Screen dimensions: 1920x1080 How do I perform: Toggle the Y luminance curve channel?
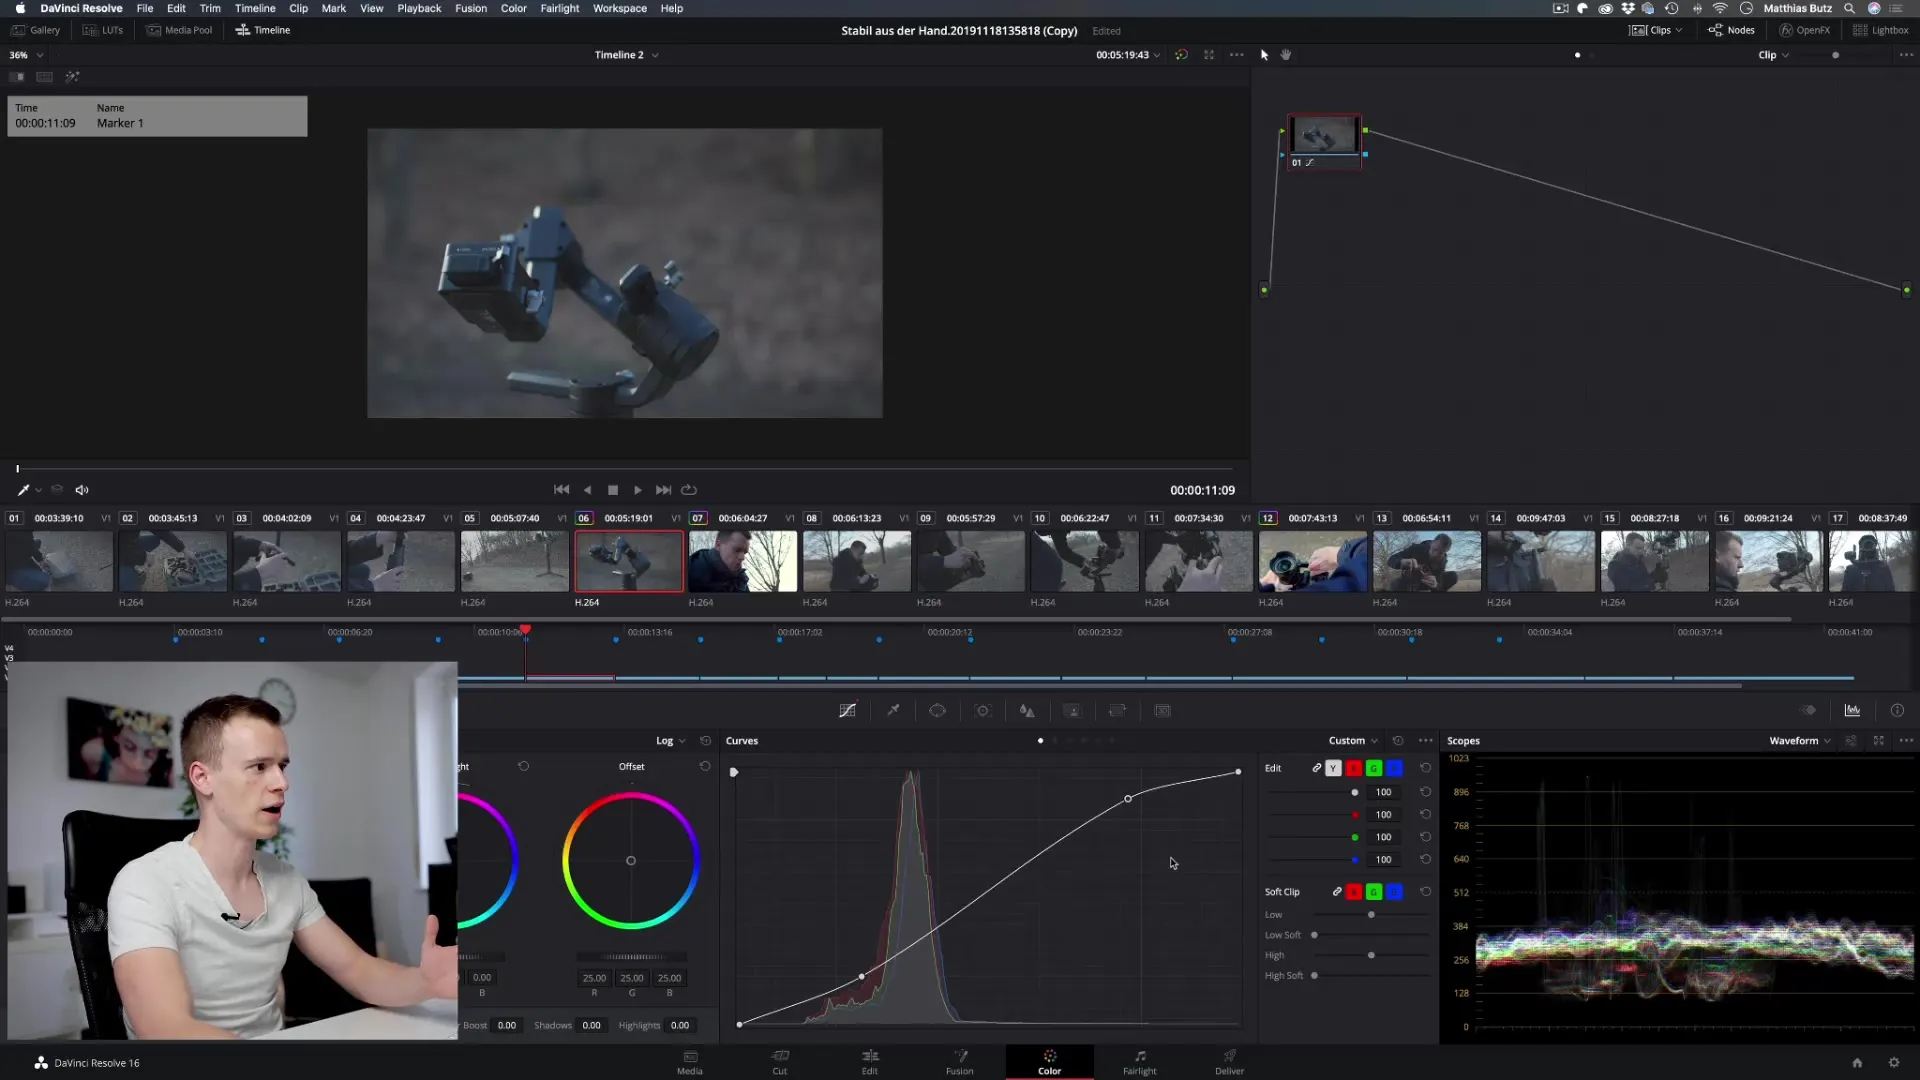(x=1333, y=768)
